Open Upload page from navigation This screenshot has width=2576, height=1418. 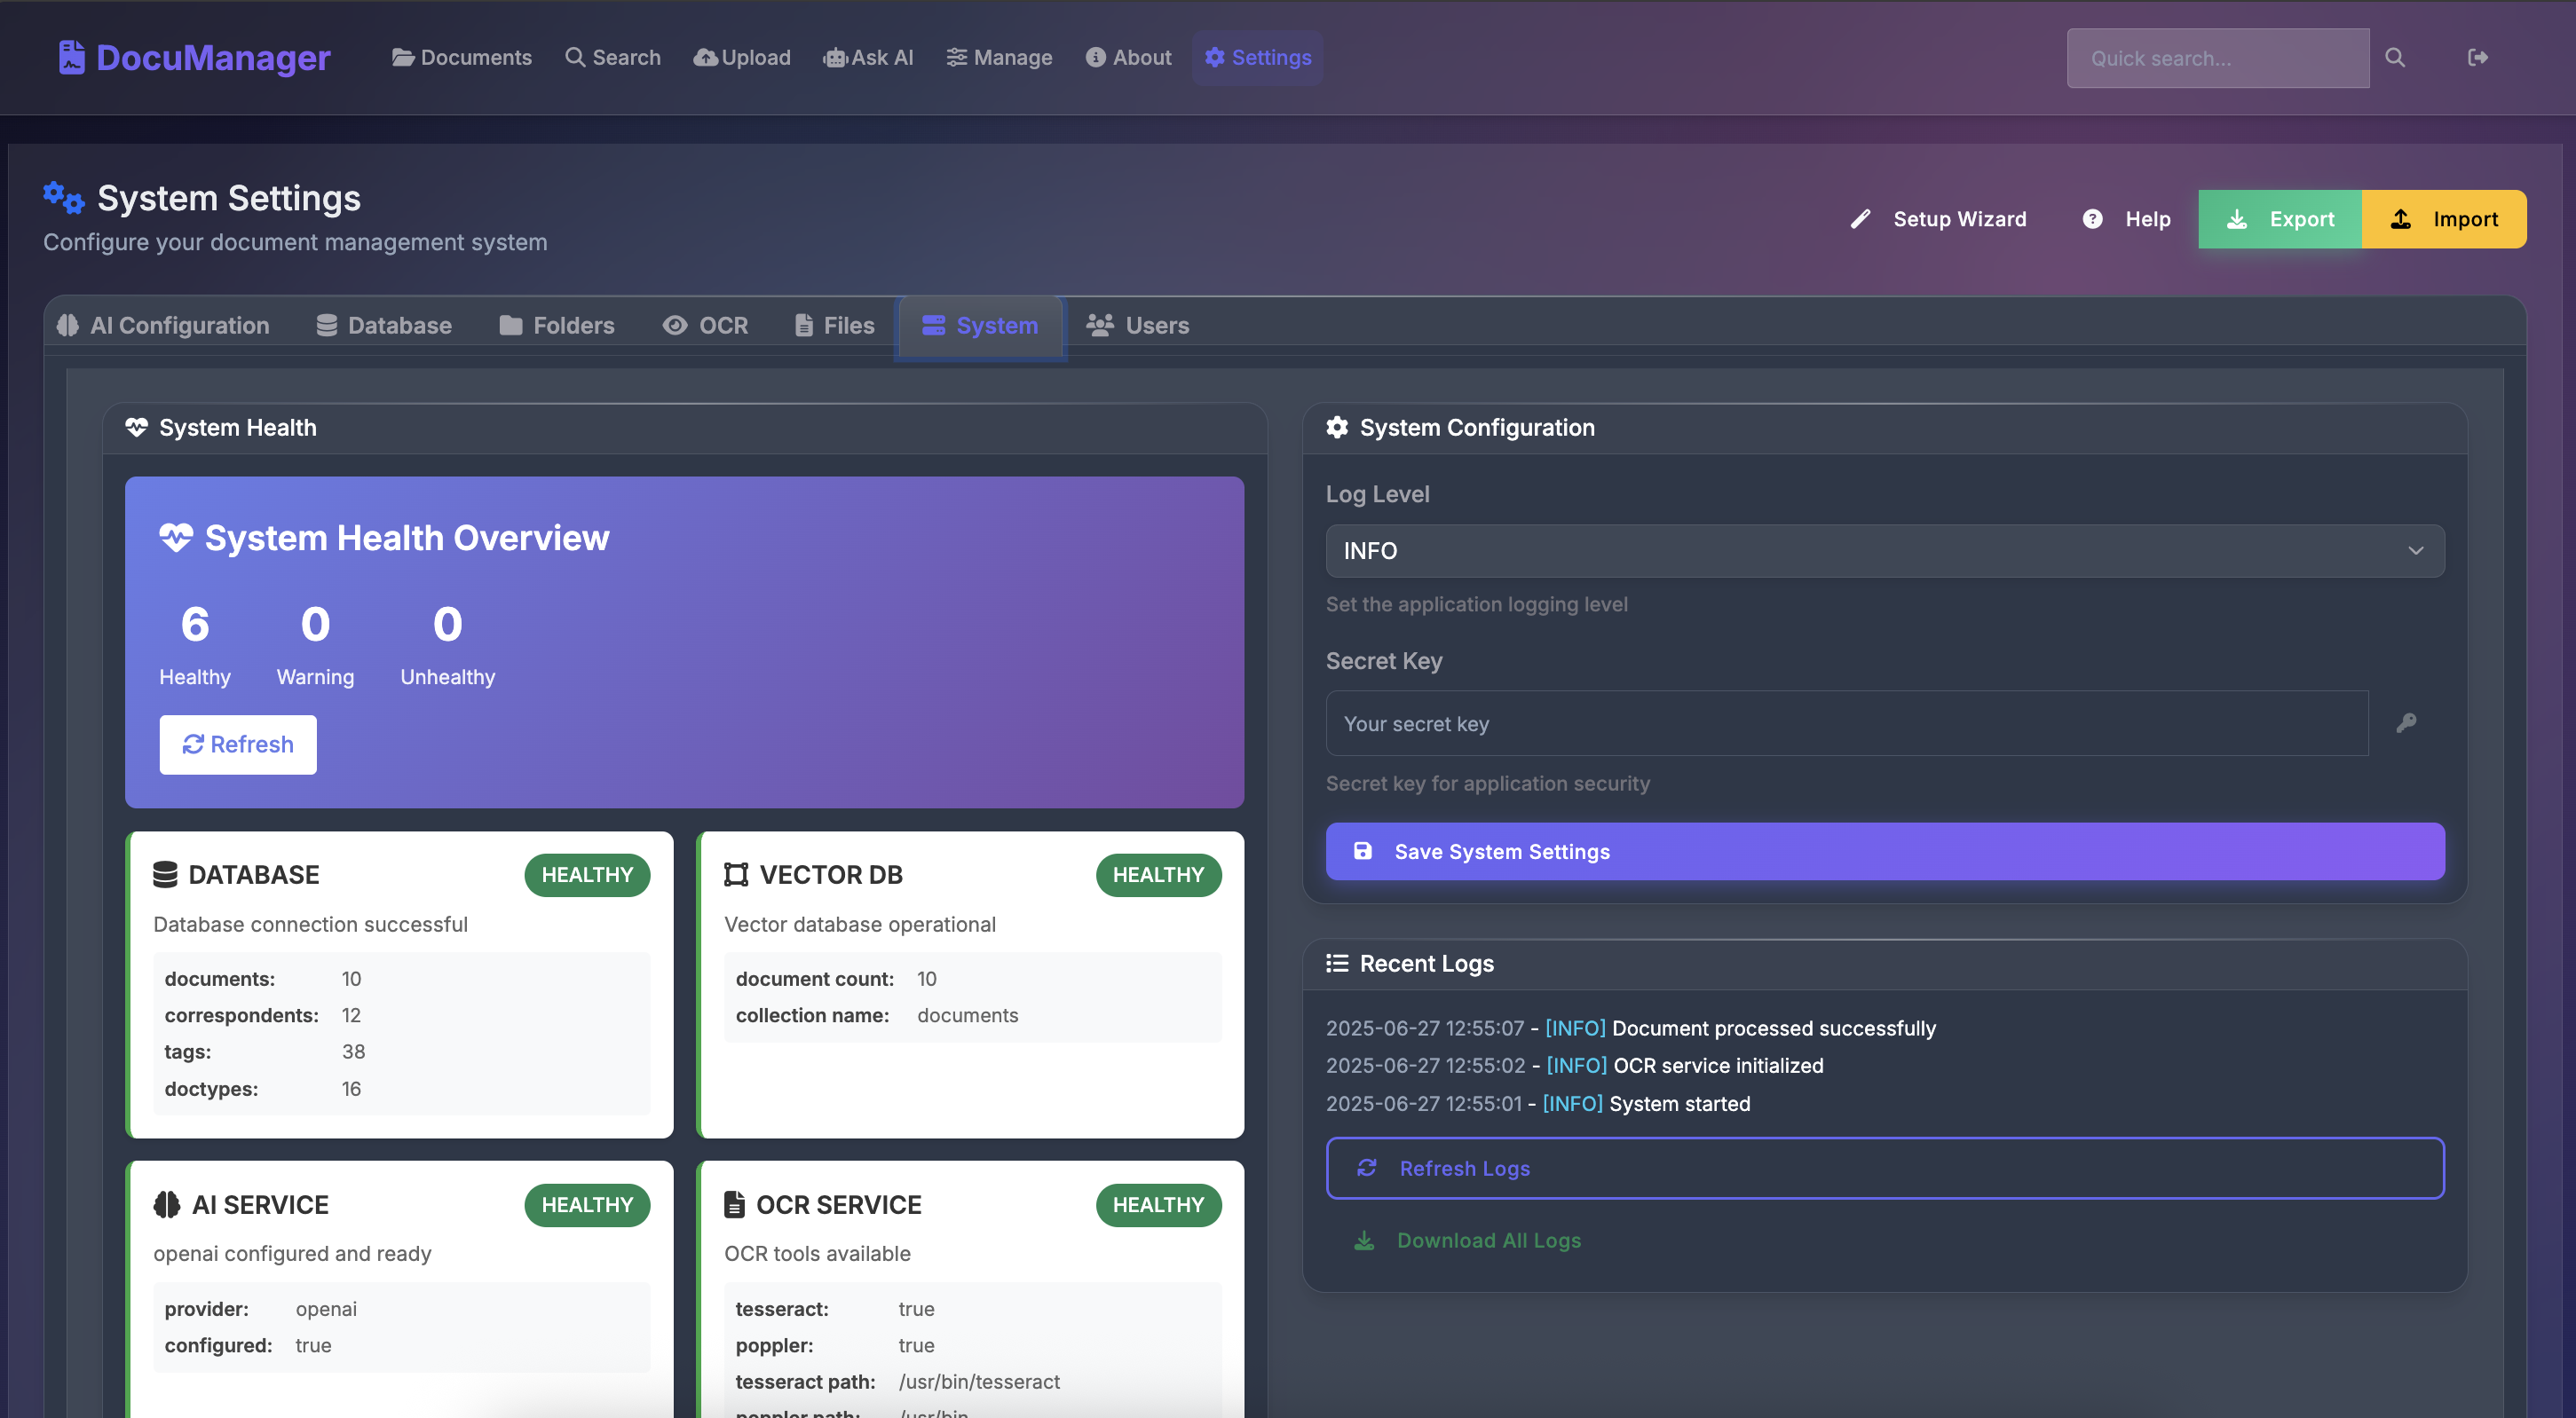pos(742,58)
